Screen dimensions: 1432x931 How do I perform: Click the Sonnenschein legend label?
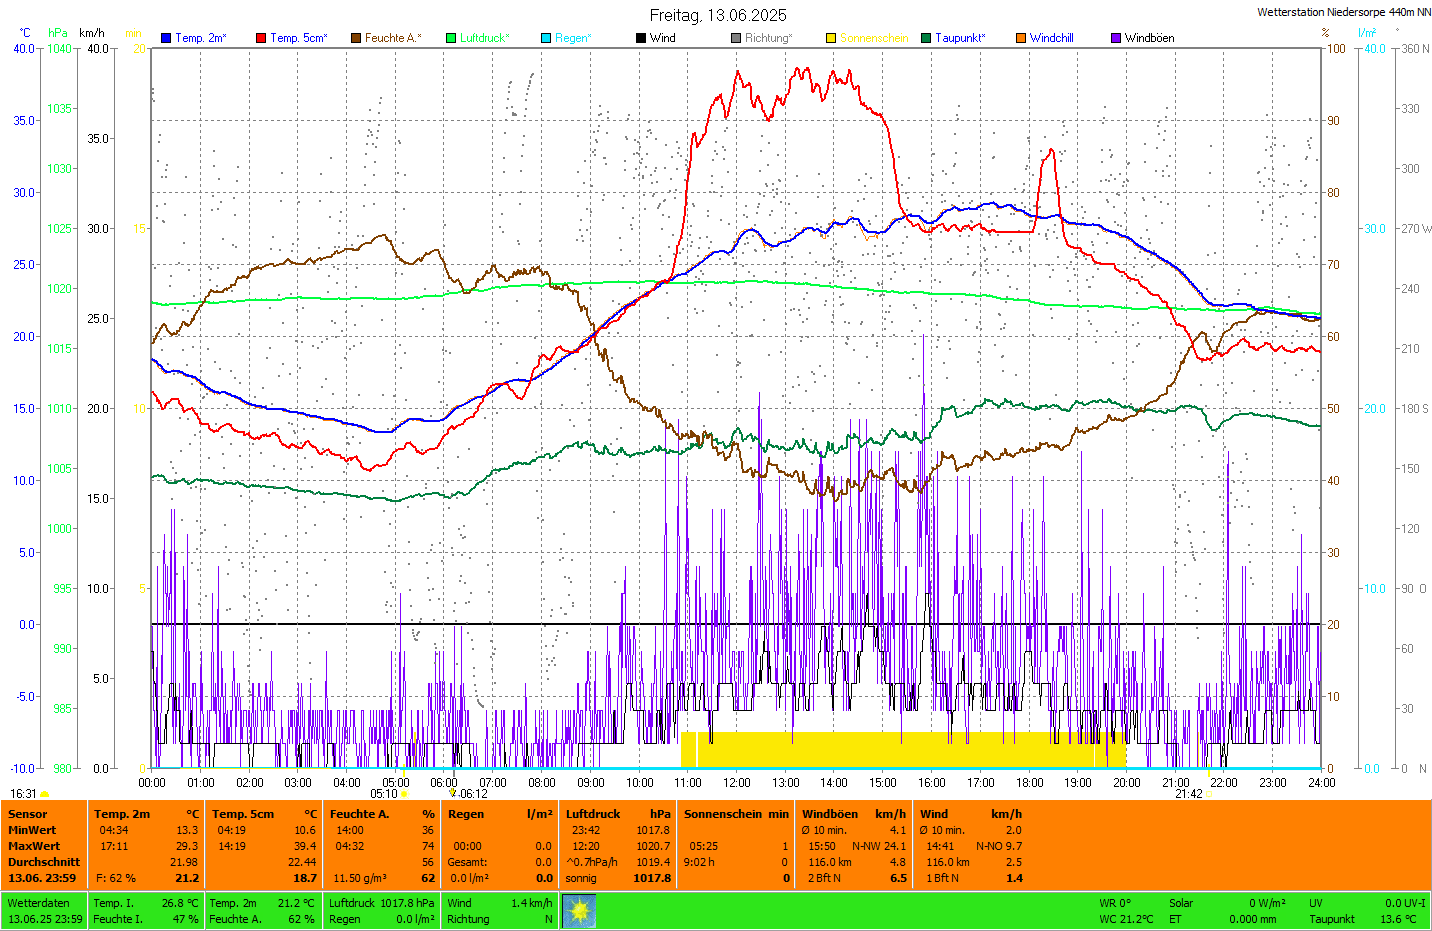tap(873, 38)
